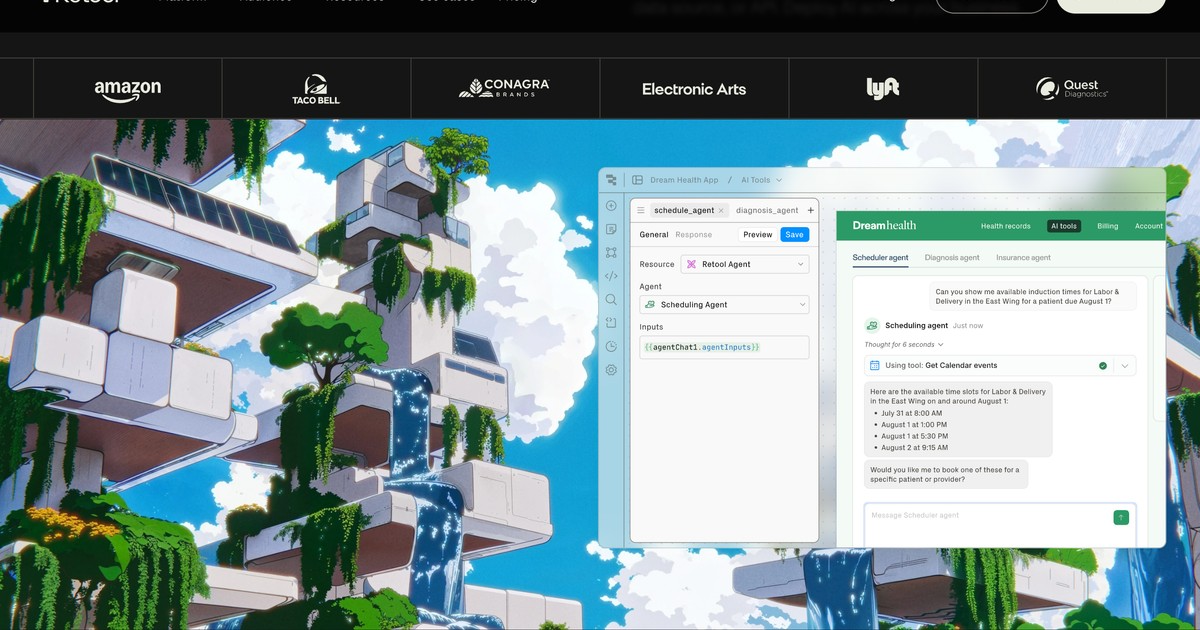Image resolution: width=1200 pixels, height=630 pixels.
Task: Click the Quest Diagnostics logo
Action: pyautogui.click(x=1072, y=89)
